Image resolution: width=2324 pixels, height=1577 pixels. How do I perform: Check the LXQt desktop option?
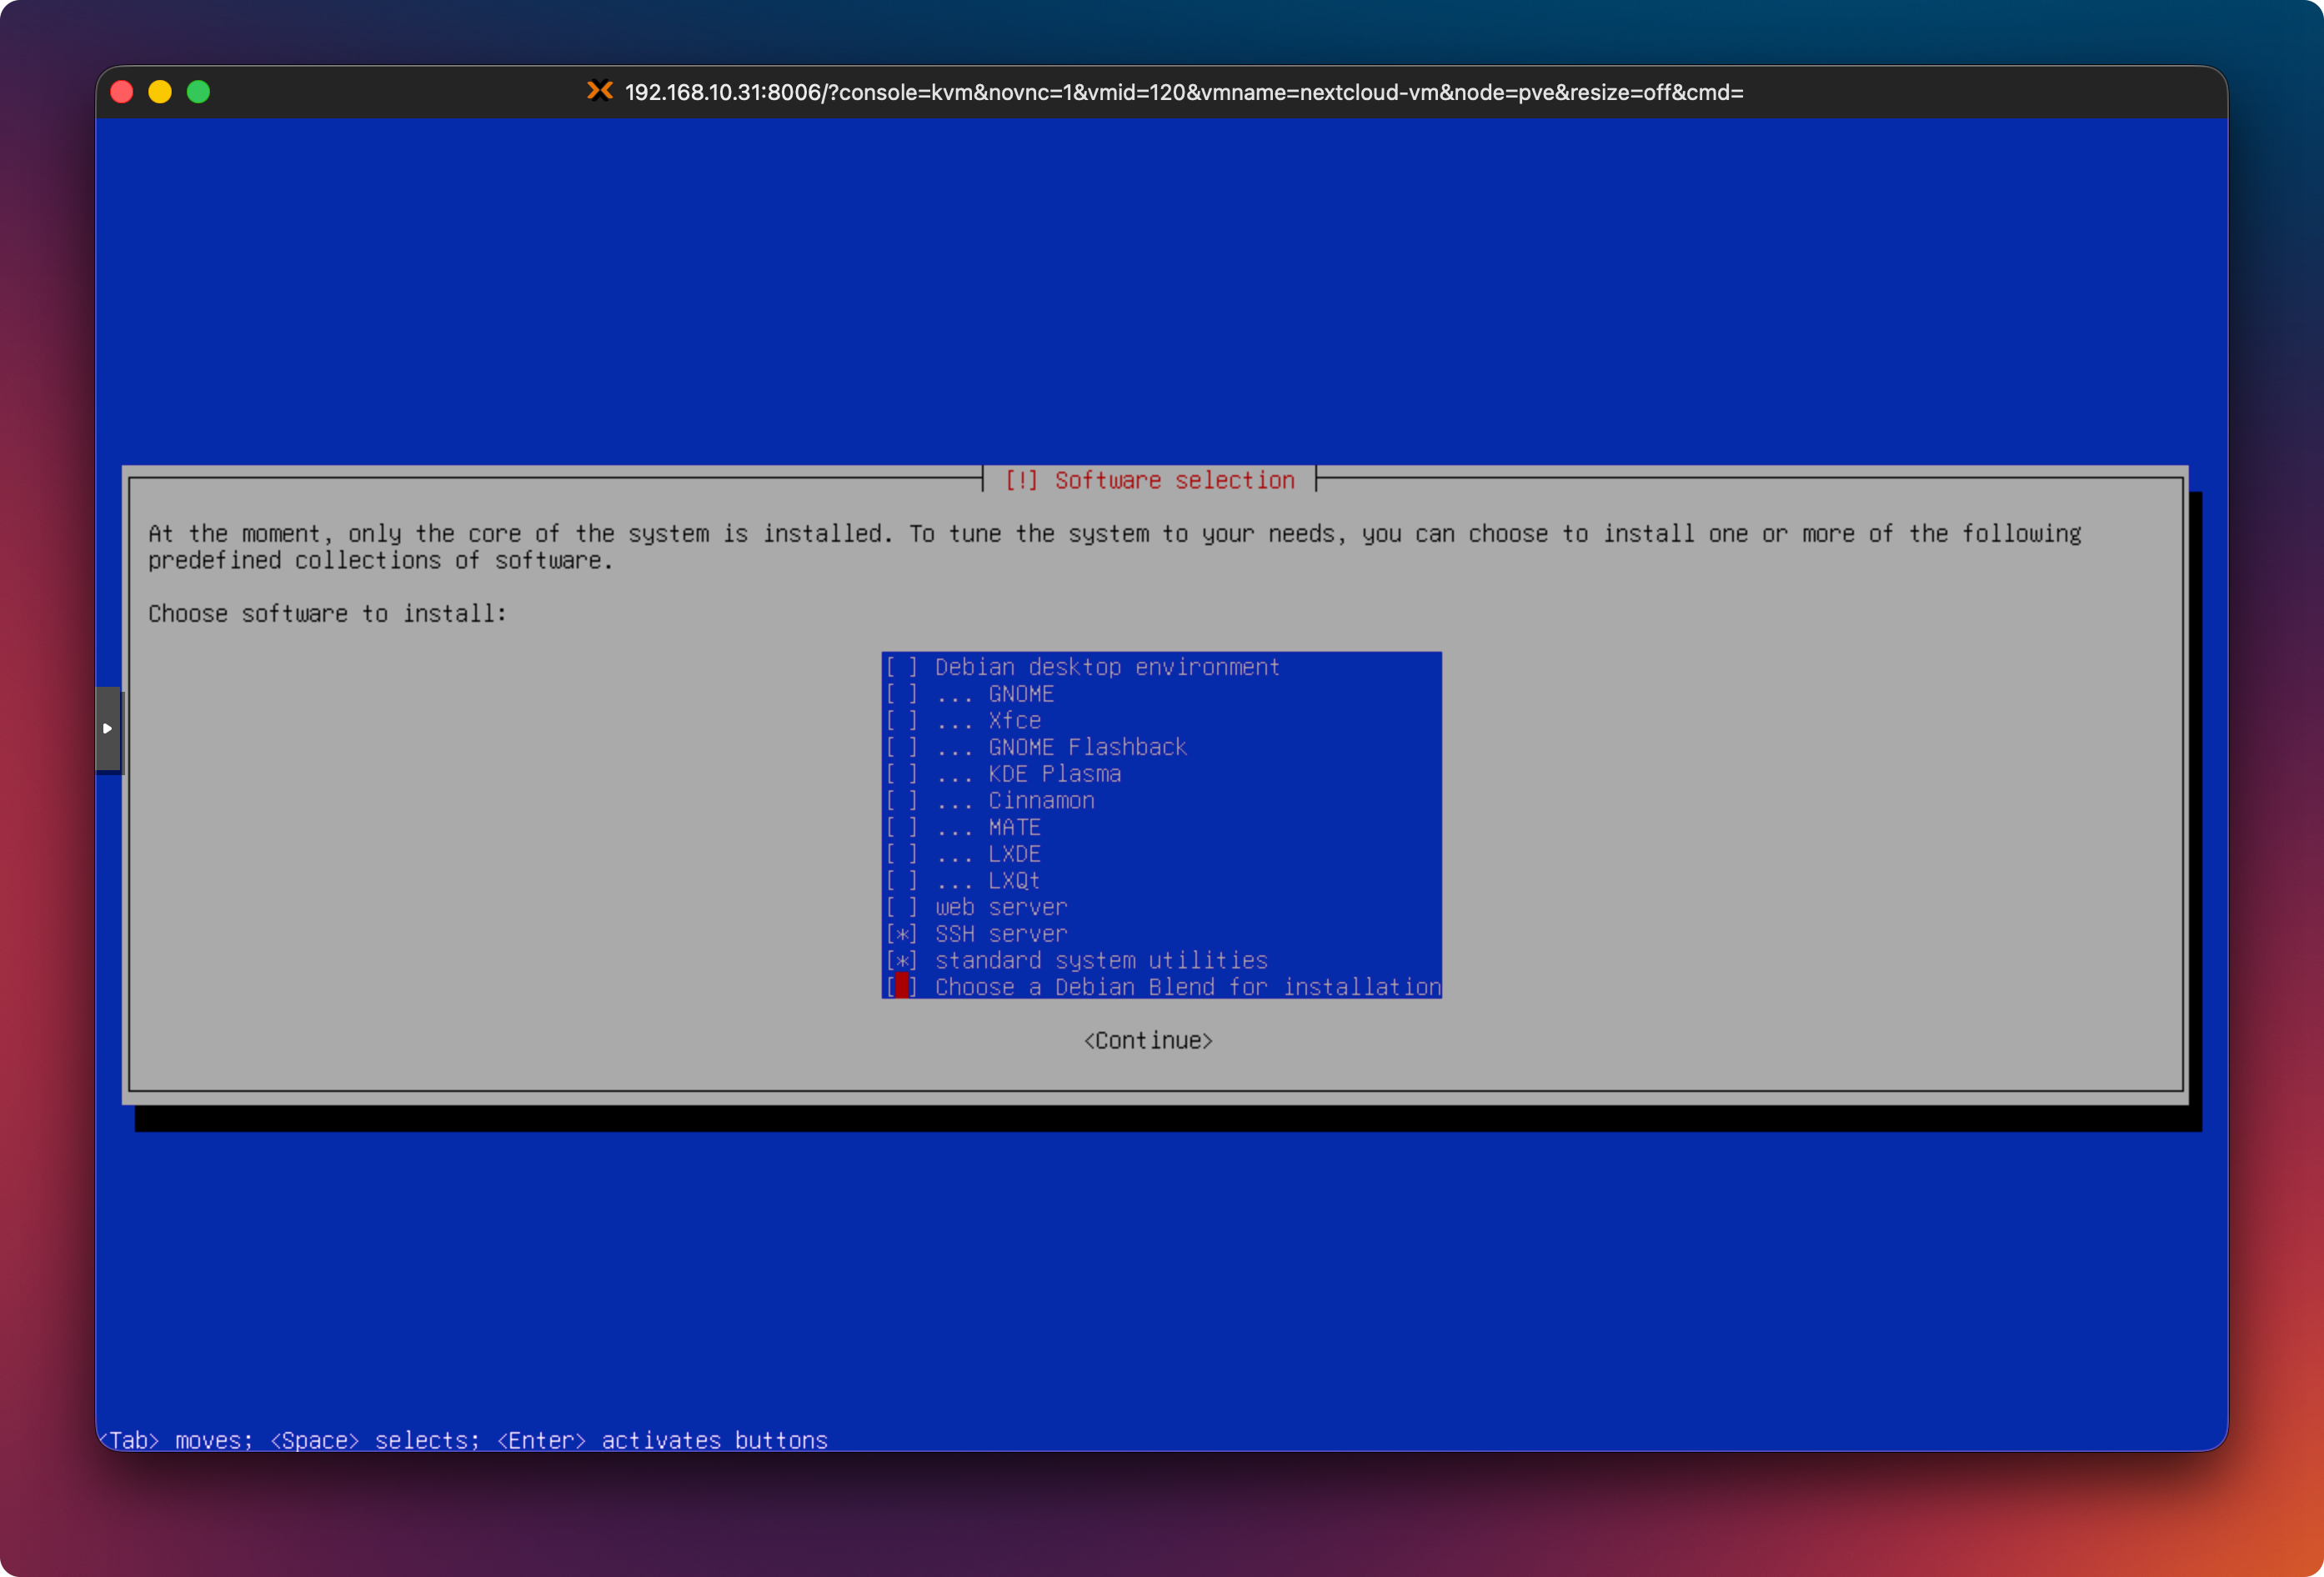tap(901, 880)
